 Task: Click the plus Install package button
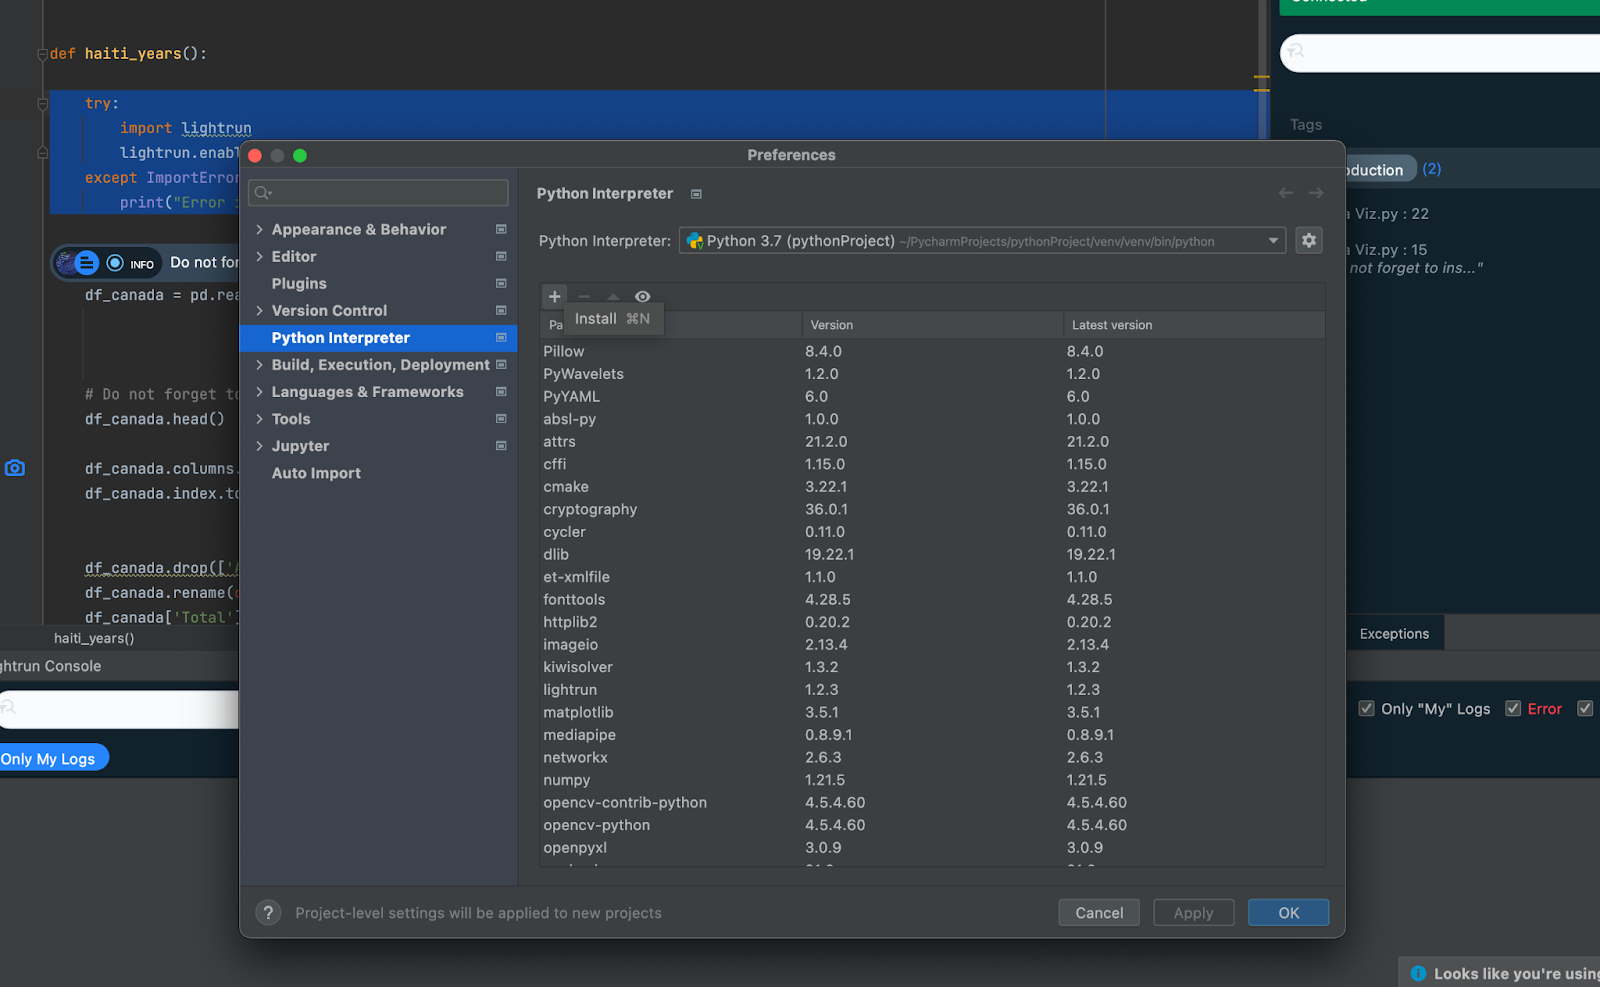554,297
